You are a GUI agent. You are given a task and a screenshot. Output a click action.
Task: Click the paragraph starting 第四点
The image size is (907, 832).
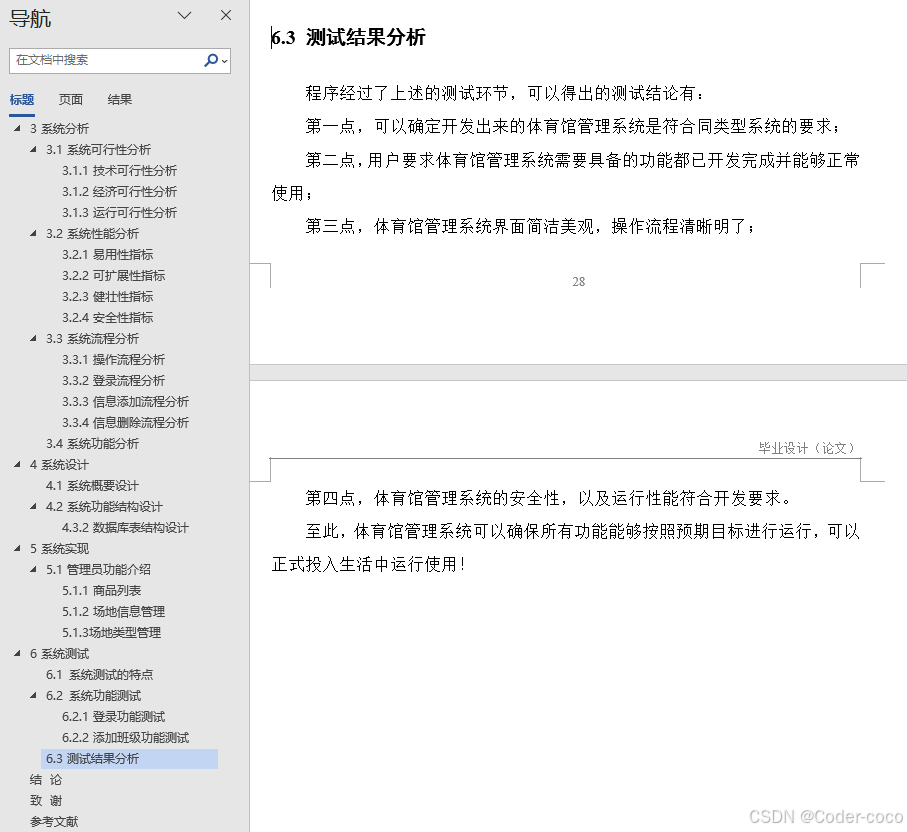click(x=548, y=498)
